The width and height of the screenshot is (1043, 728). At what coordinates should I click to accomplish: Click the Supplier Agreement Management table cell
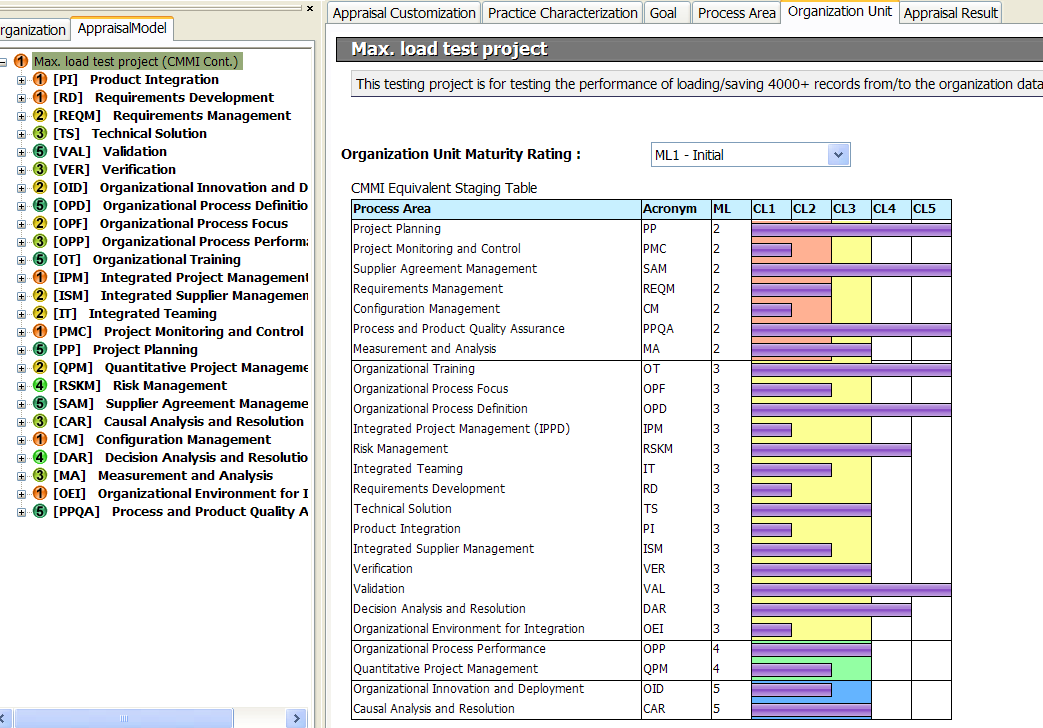pos(496,269)
